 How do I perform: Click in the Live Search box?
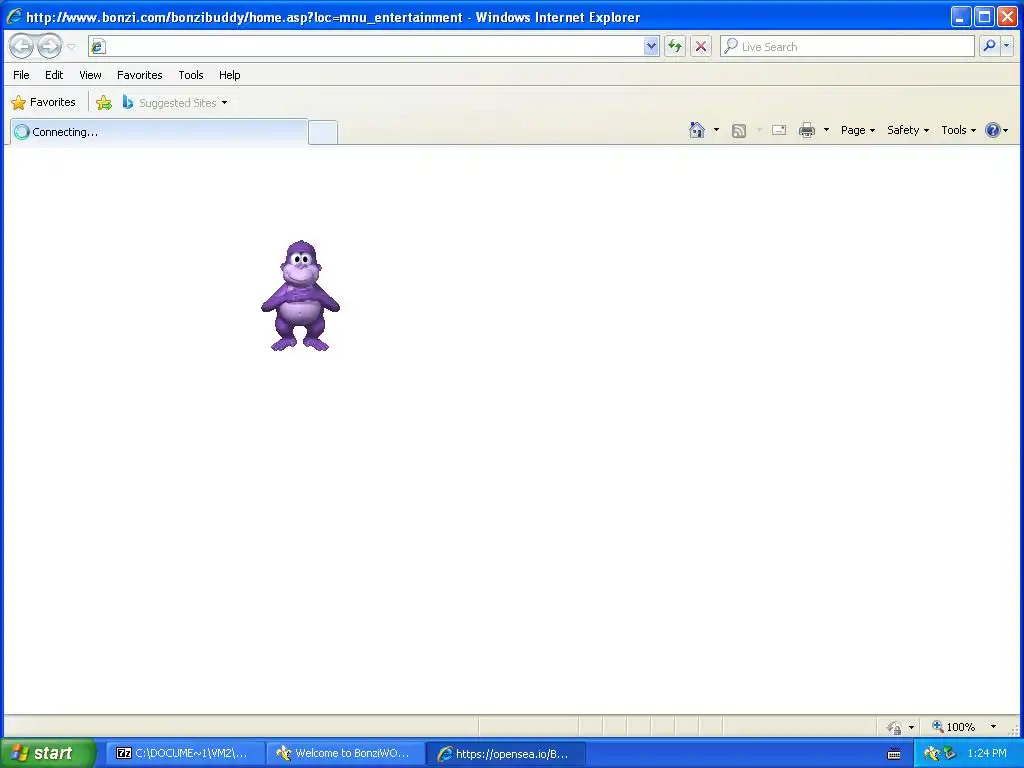tap(848, 46)
